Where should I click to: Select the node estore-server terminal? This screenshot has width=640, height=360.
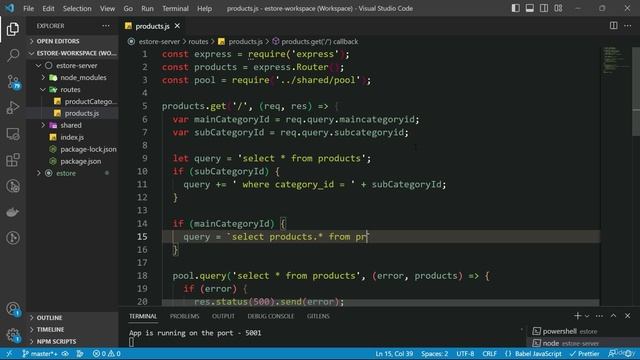582,343
